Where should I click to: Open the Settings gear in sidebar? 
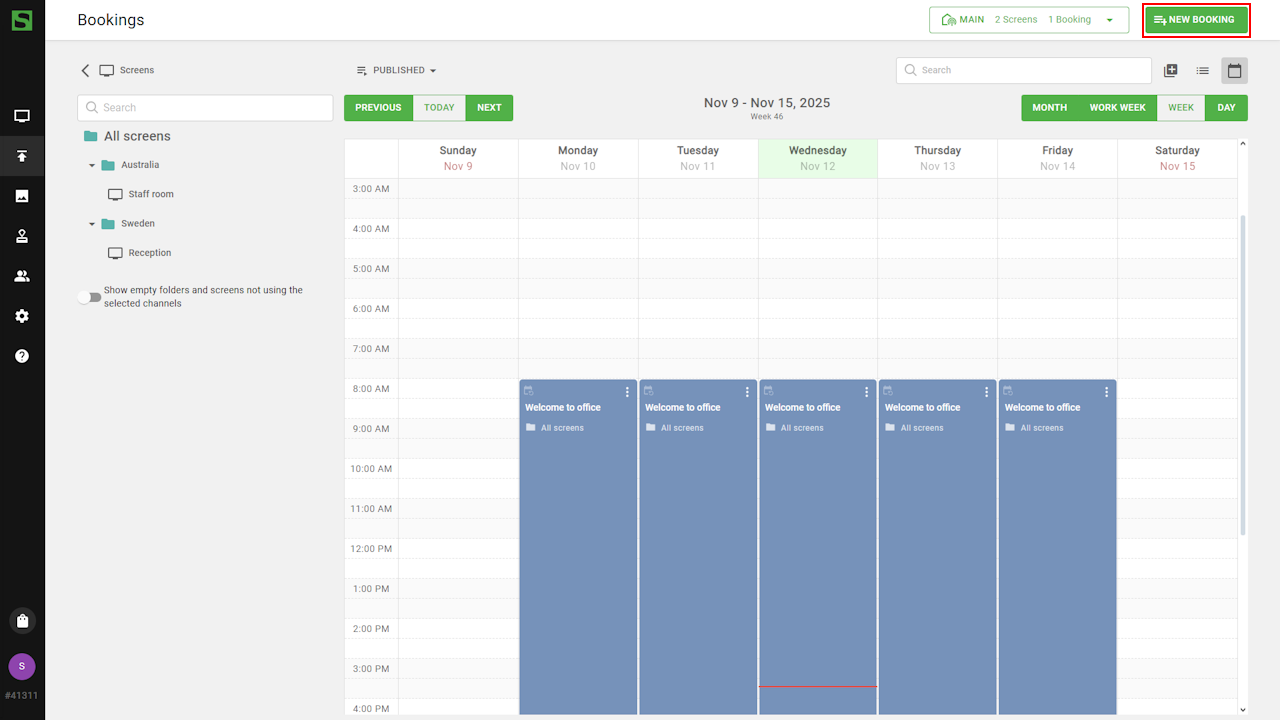coord(22,316)
